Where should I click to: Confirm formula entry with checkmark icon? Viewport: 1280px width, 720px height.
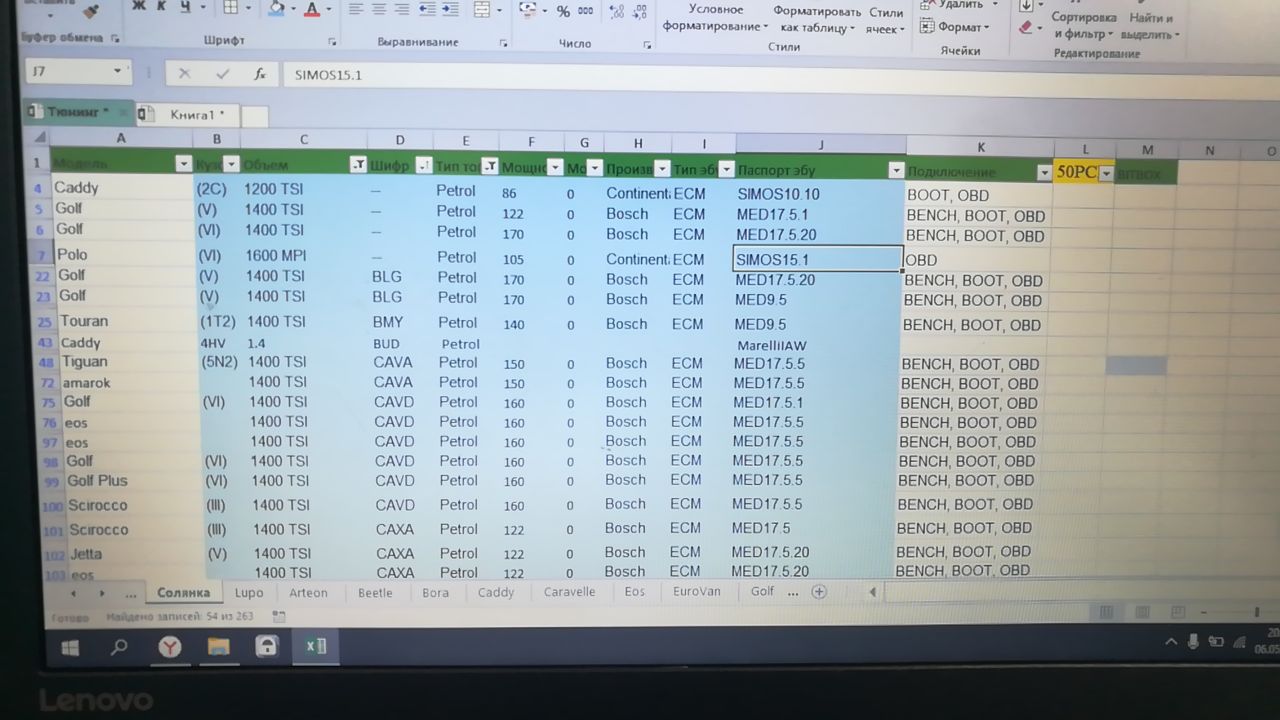tap(222, 74)
